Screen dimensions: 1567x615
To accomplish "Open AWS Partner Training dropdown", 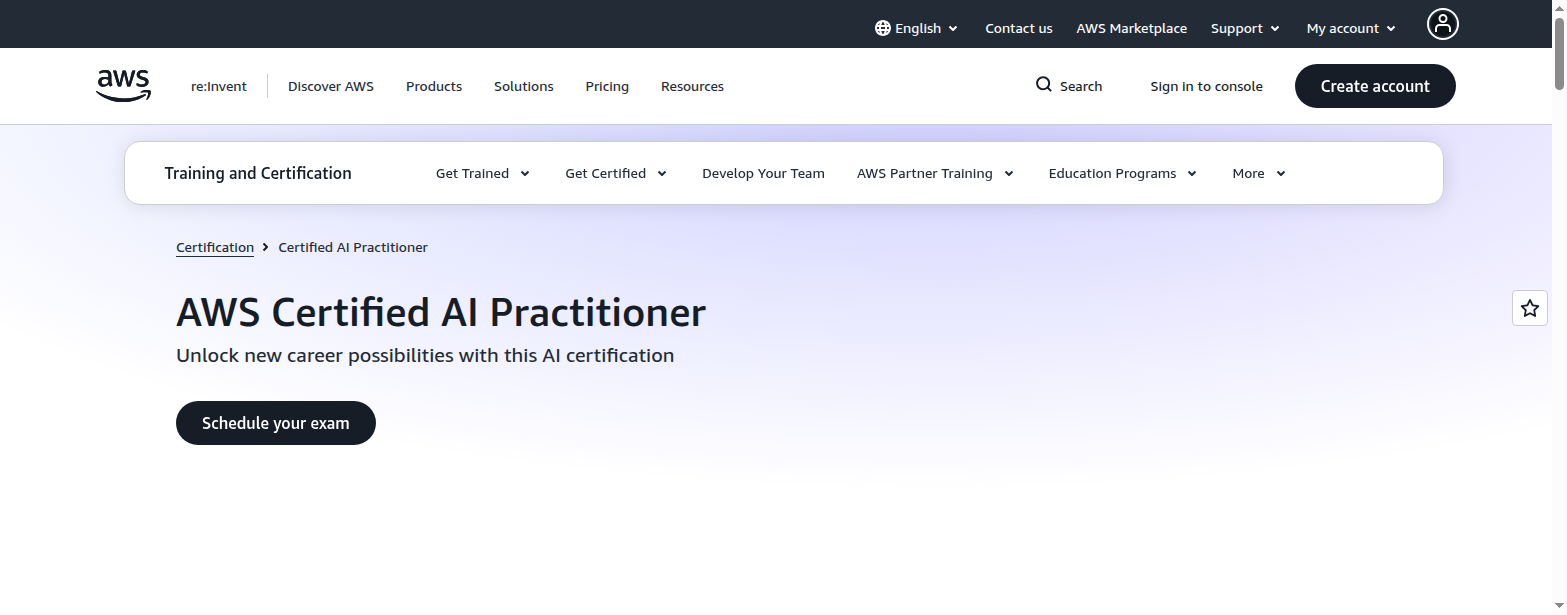I will [935, 173].
